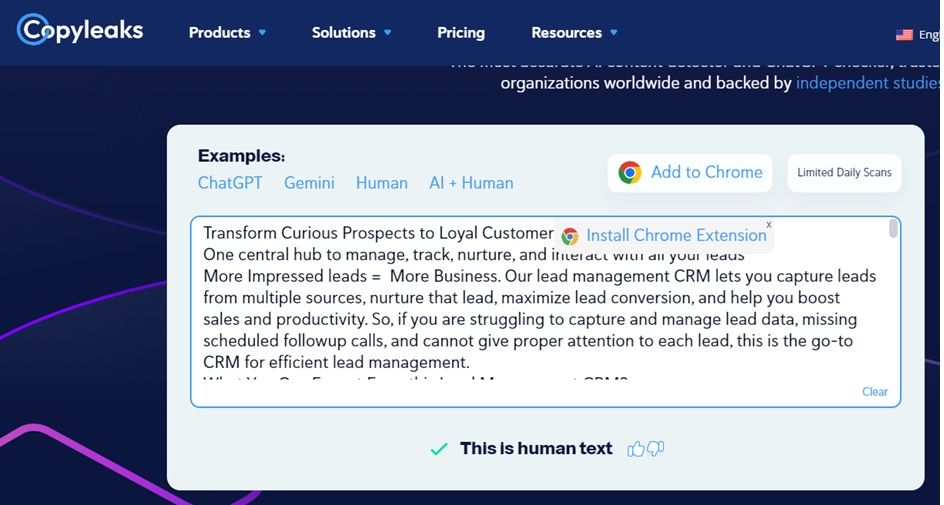The image size is (944, 505).
Task: Click the thumbs down feedback icon
Action: [x=656, y=449]
